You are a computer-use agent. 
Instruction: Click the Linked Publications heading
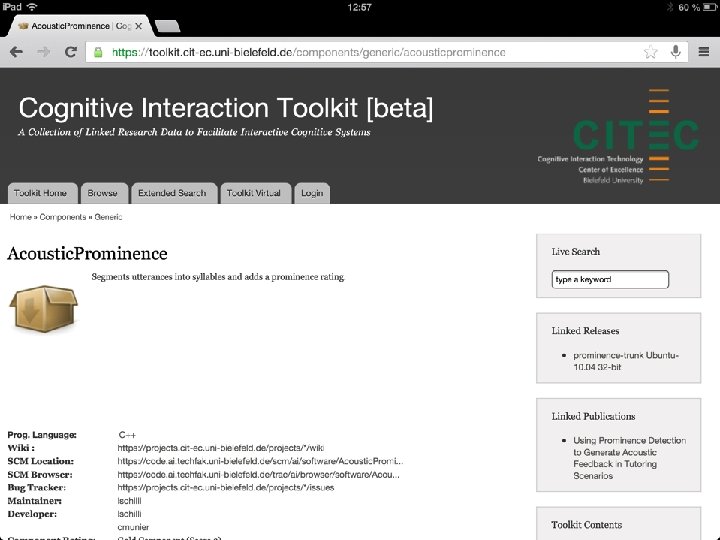point(593,416)
